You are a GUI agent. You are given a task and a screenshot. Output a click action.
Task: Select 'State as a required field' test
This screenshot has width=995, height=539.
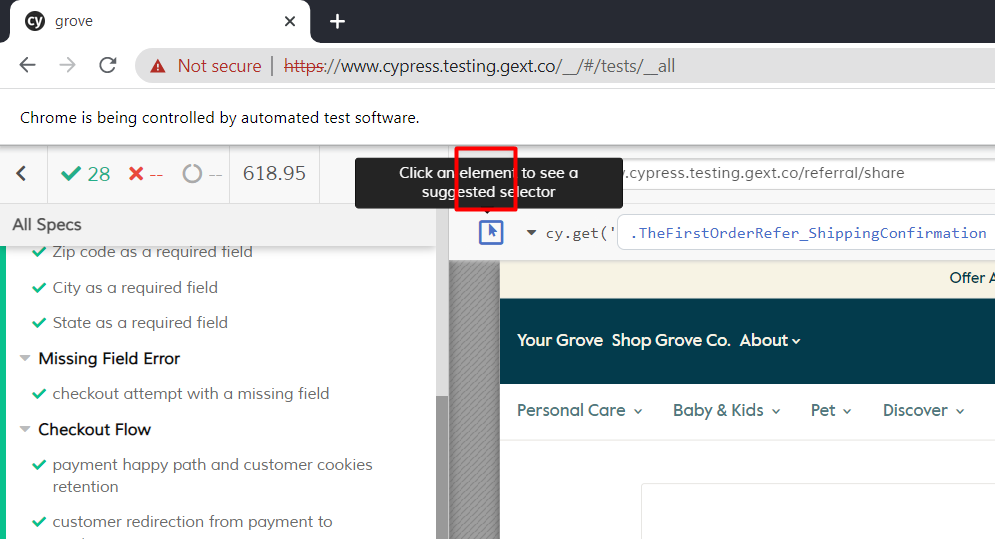coord(140,323)
